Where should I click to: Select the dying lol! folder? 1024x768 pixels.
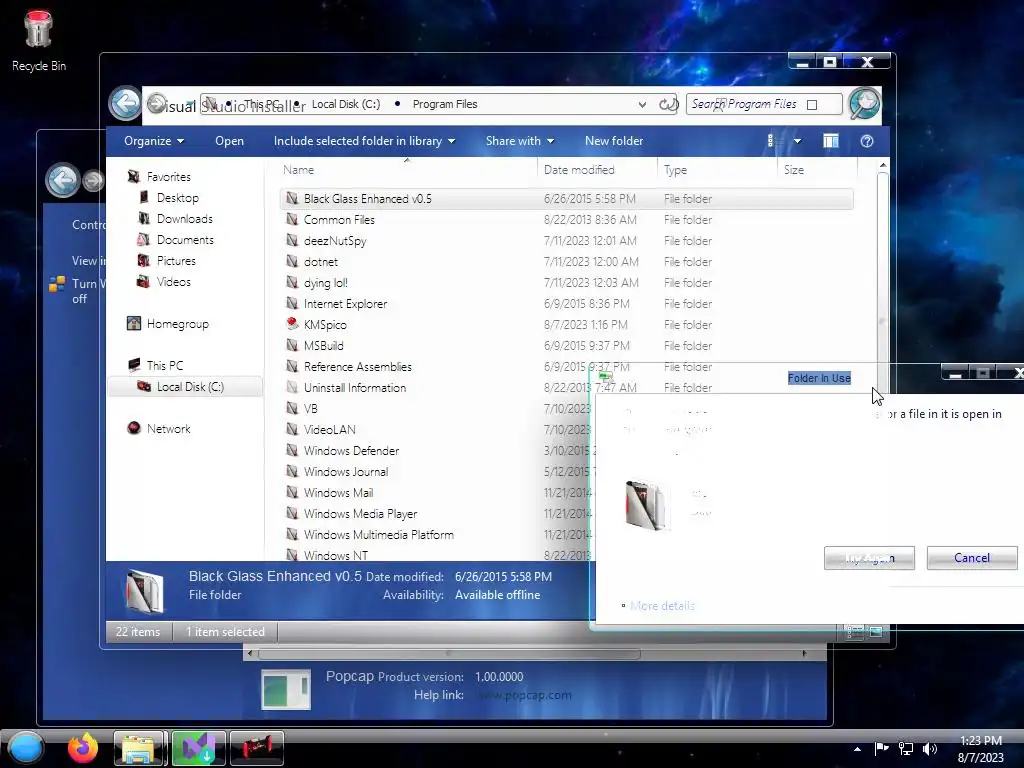pyautogui.click(x=325, y=282)
